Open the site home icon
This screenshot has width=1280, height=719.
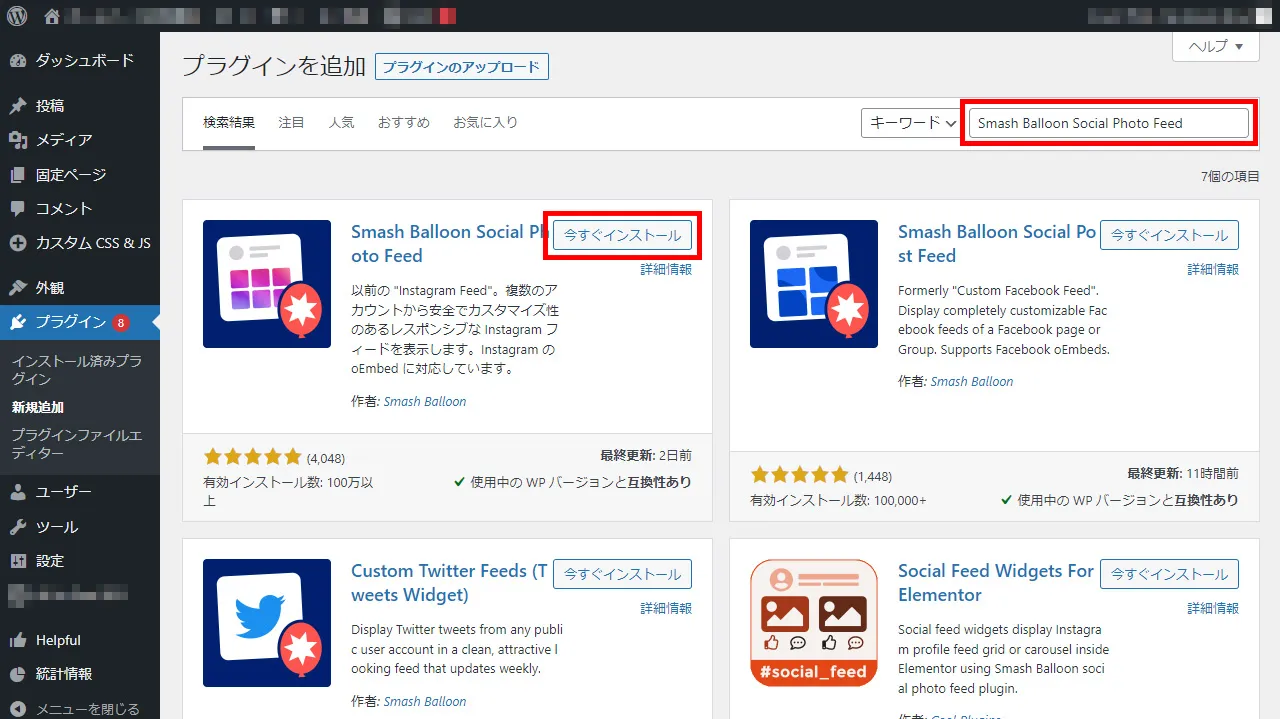pos(52,16)
